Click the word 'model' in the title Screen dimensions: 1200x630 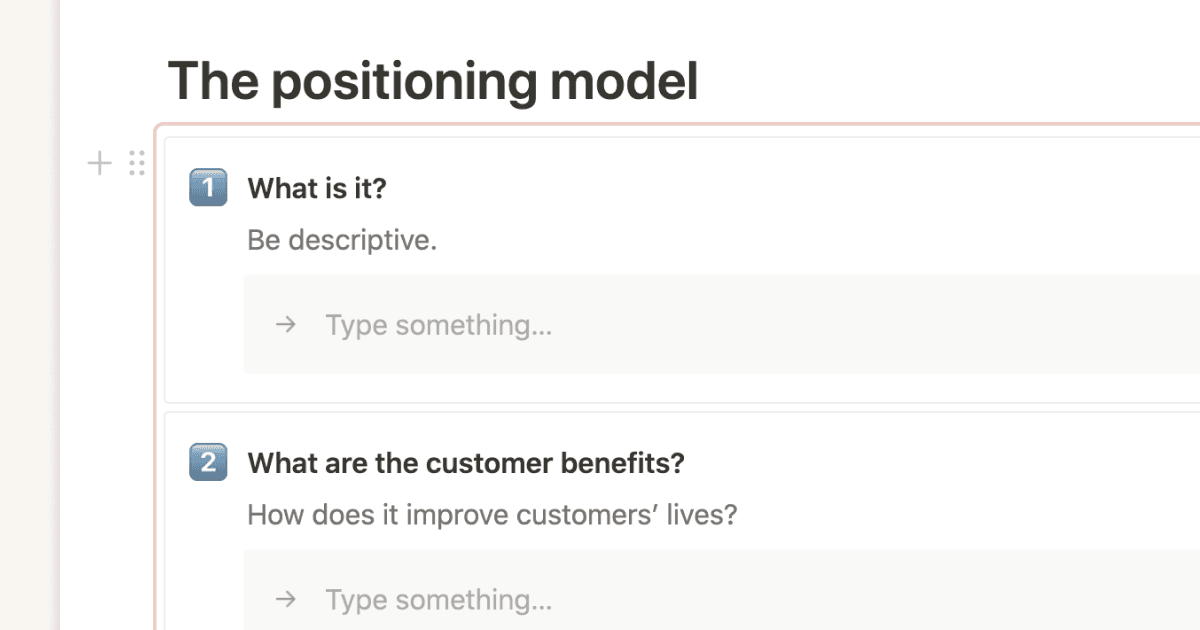[624, 82]
